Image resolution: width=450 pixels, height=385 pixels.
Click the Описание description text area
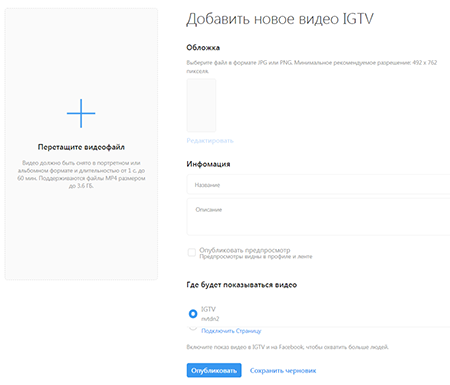tap(318, 217)
